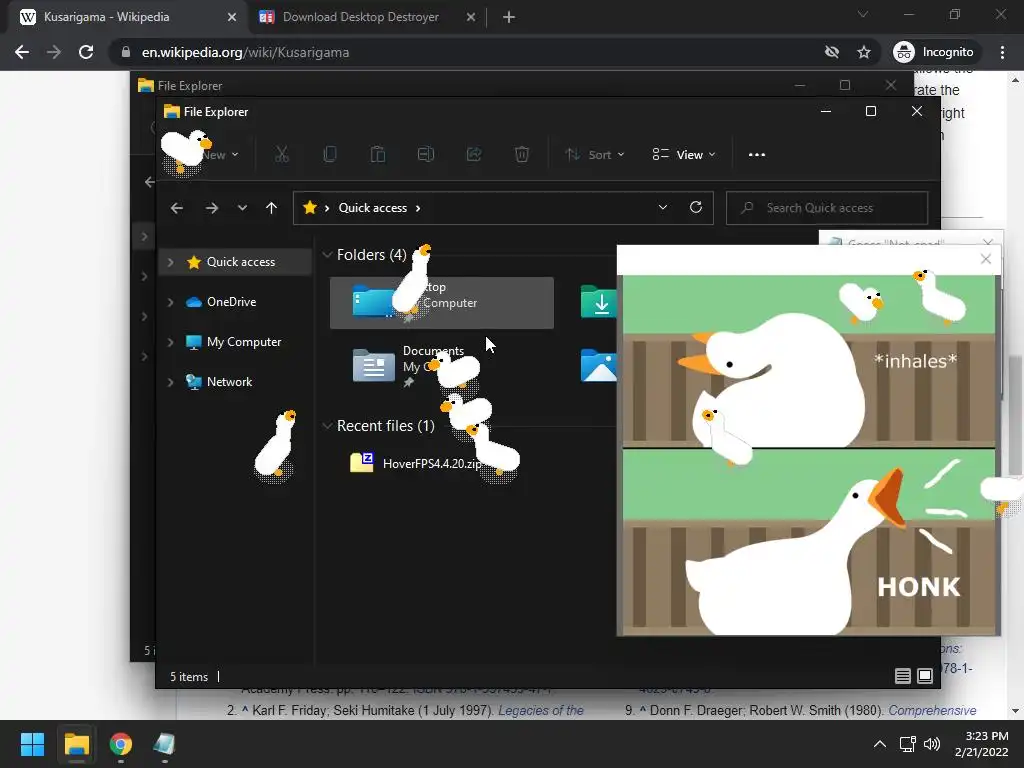The height and width of the screenshot is (768, 1024).
Task: Switch to details view layout icon
Action: [x=903, y=676]
